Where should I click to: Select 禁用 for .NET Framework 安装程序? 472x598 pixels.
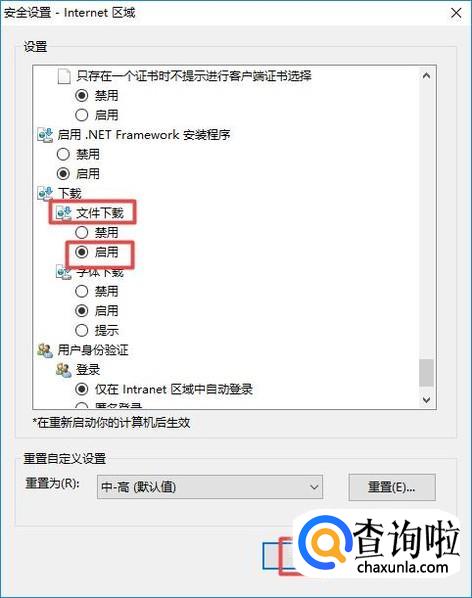[63, 154]
